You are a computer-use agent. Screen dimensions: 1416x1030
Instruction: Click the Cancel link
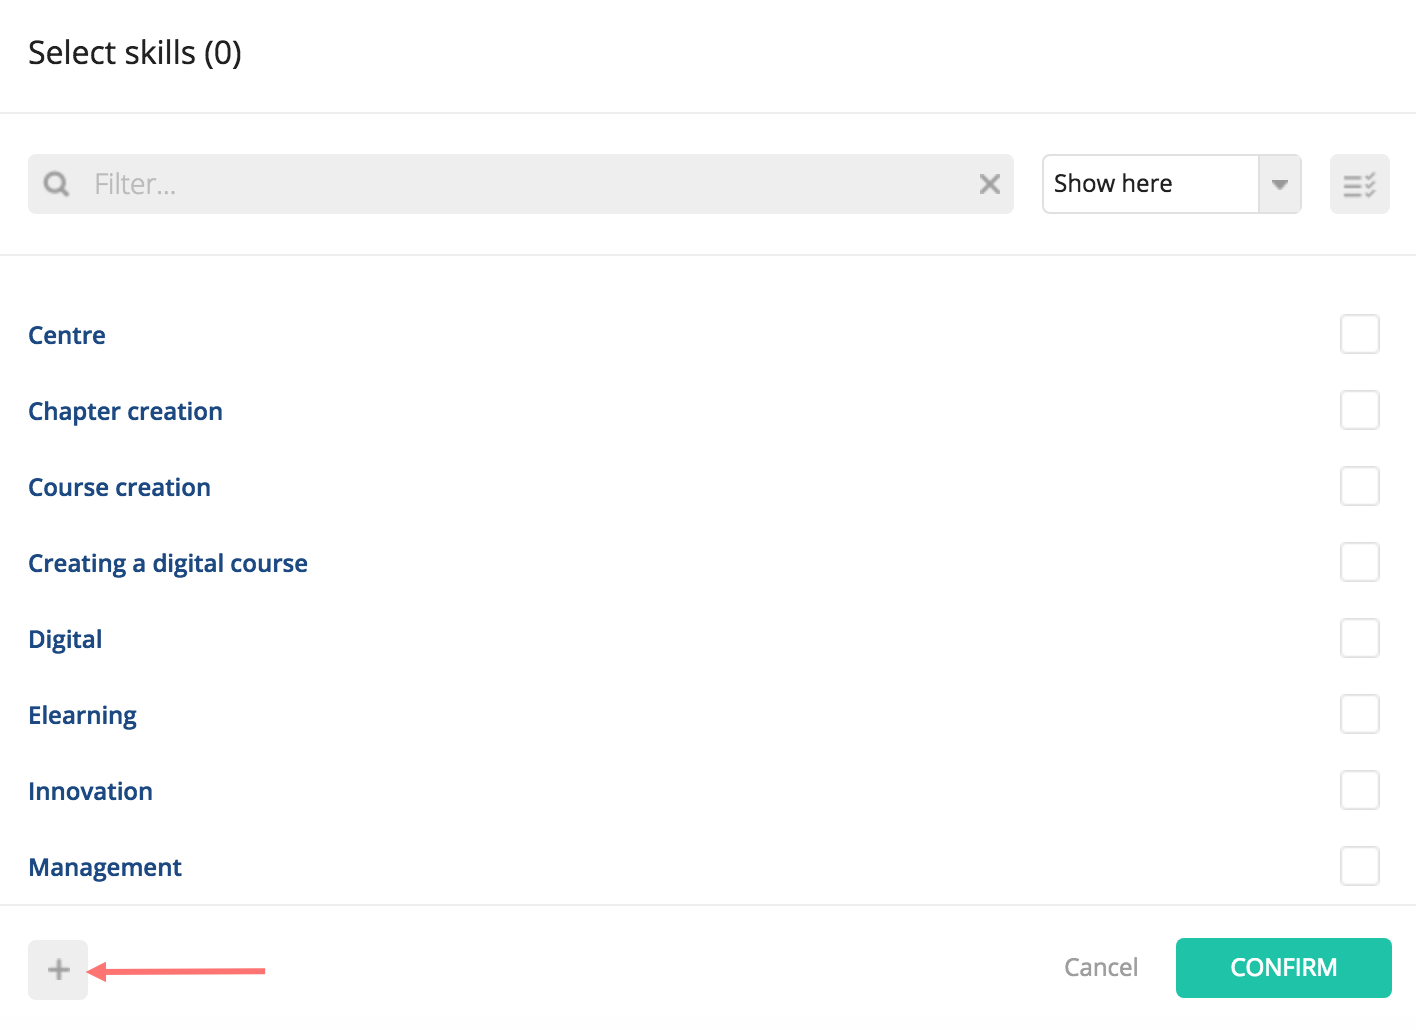click(x=1100, y=967)
